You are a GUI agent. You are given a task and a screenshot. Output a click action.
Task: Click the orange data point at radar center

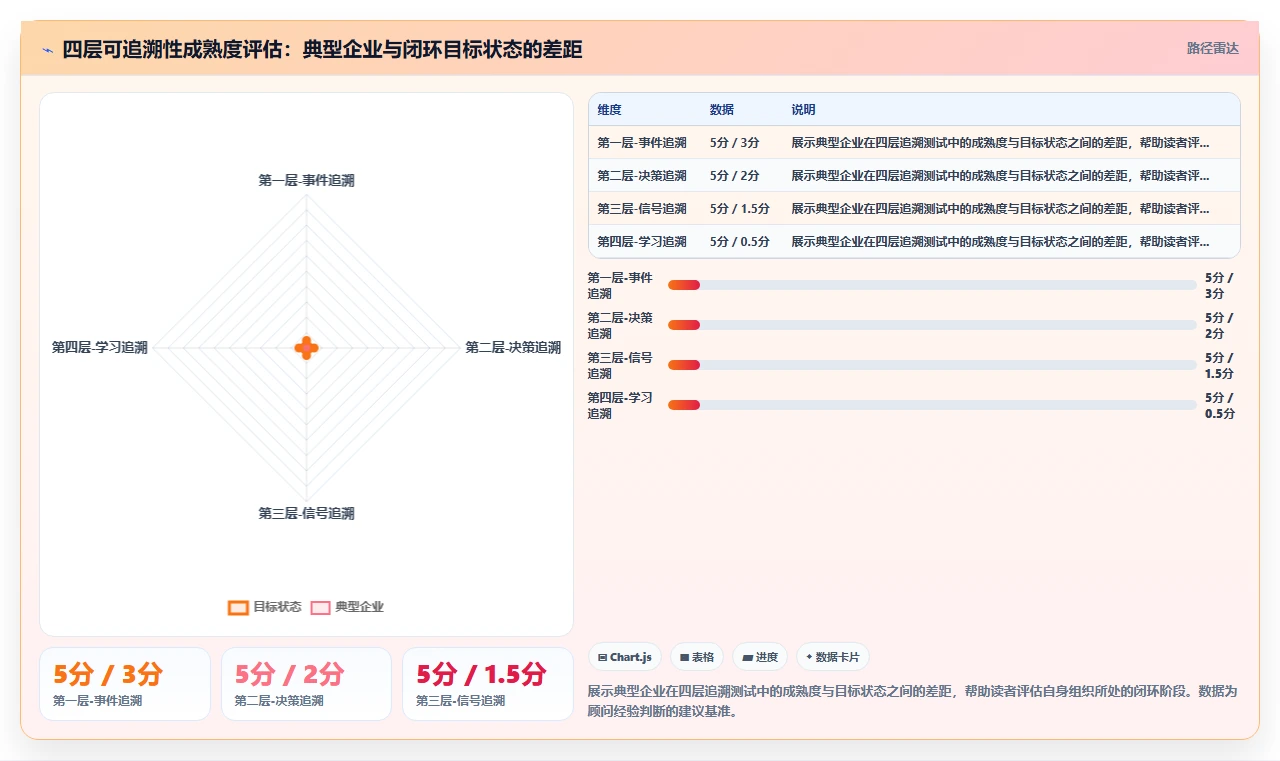pyautogui.click(x=306, y=348)
